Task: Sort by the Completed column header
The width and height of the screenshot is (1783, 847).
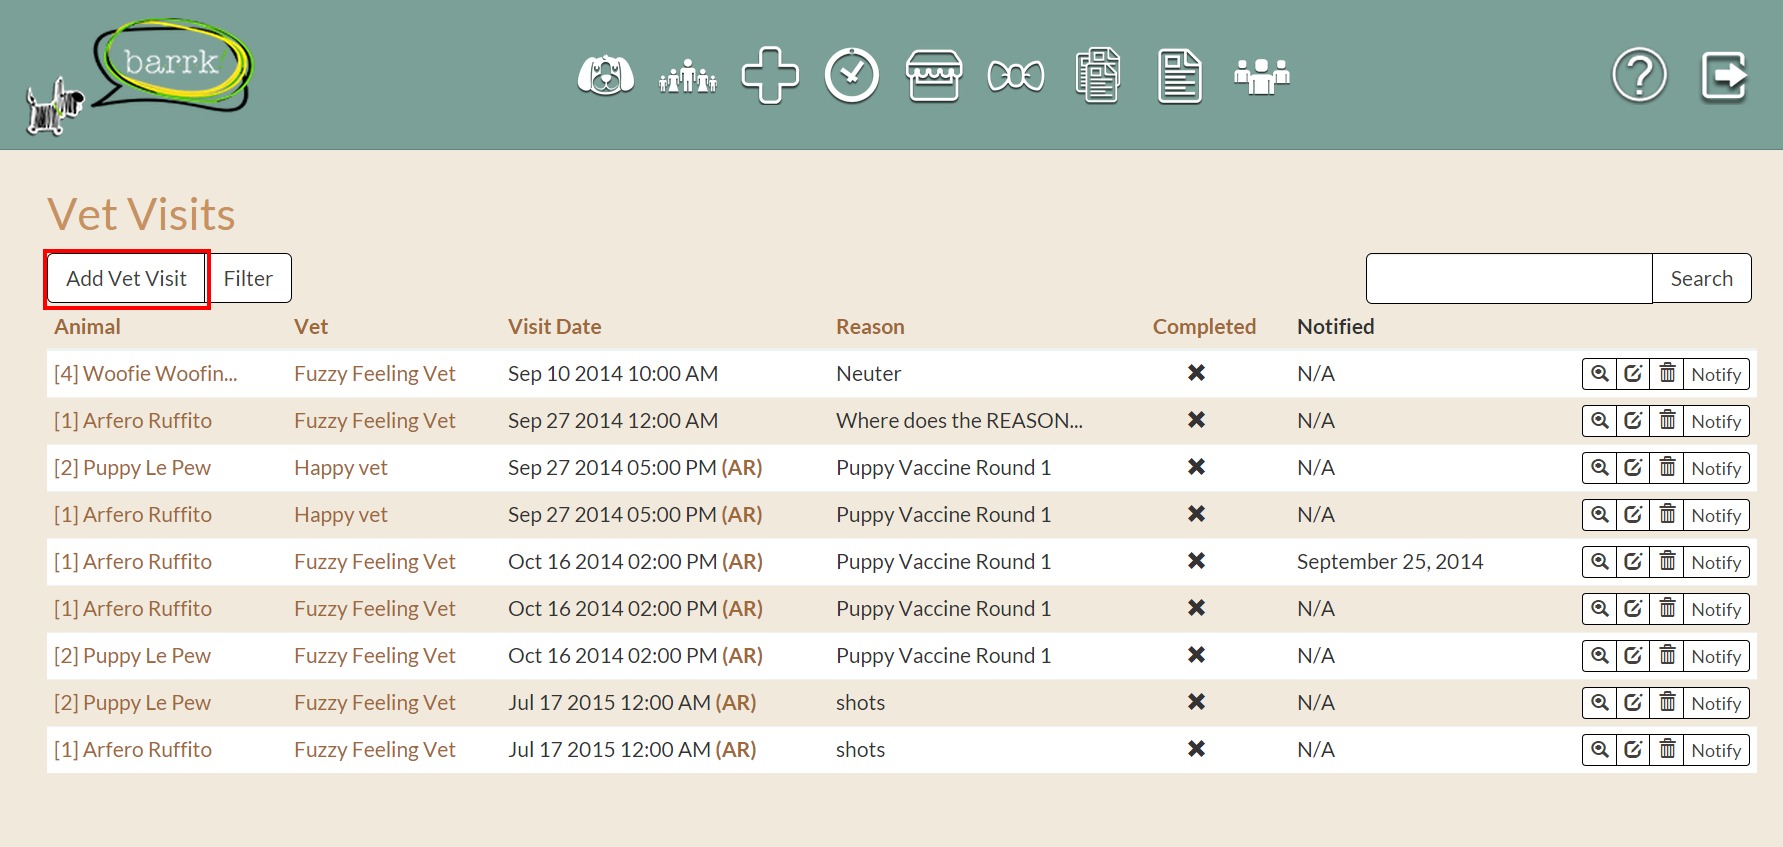Action: tap(1204, 327)
